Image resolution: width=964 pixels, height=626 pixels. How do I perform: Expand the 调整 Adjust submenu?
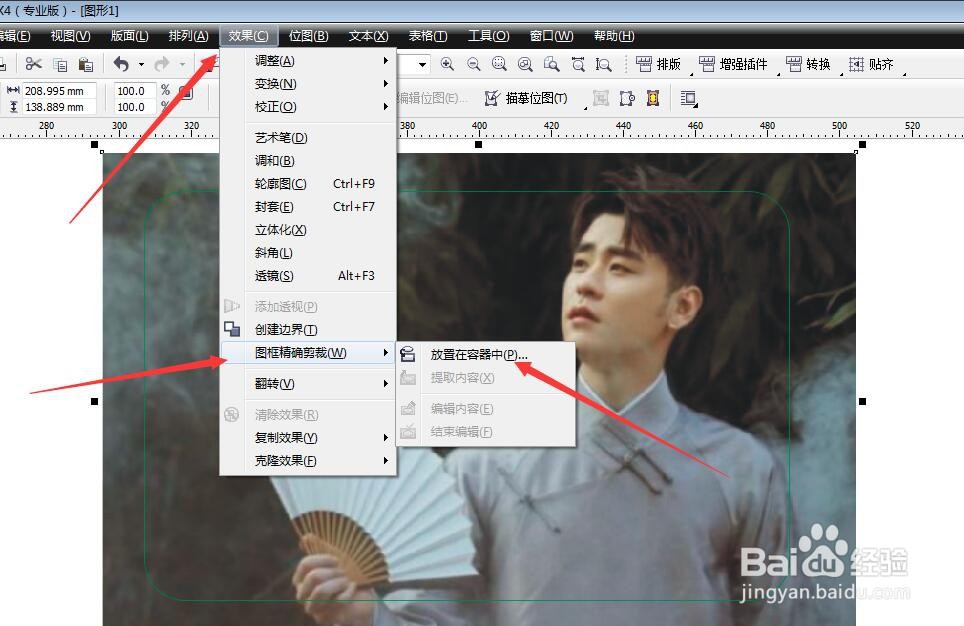307,60
